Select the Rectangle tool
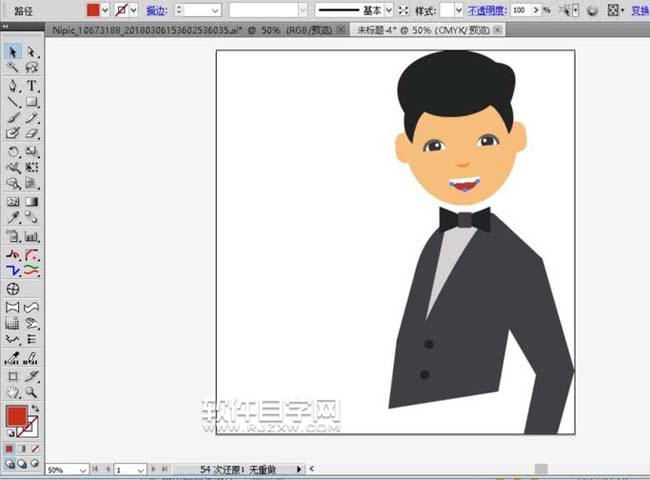 click(32, 101)
